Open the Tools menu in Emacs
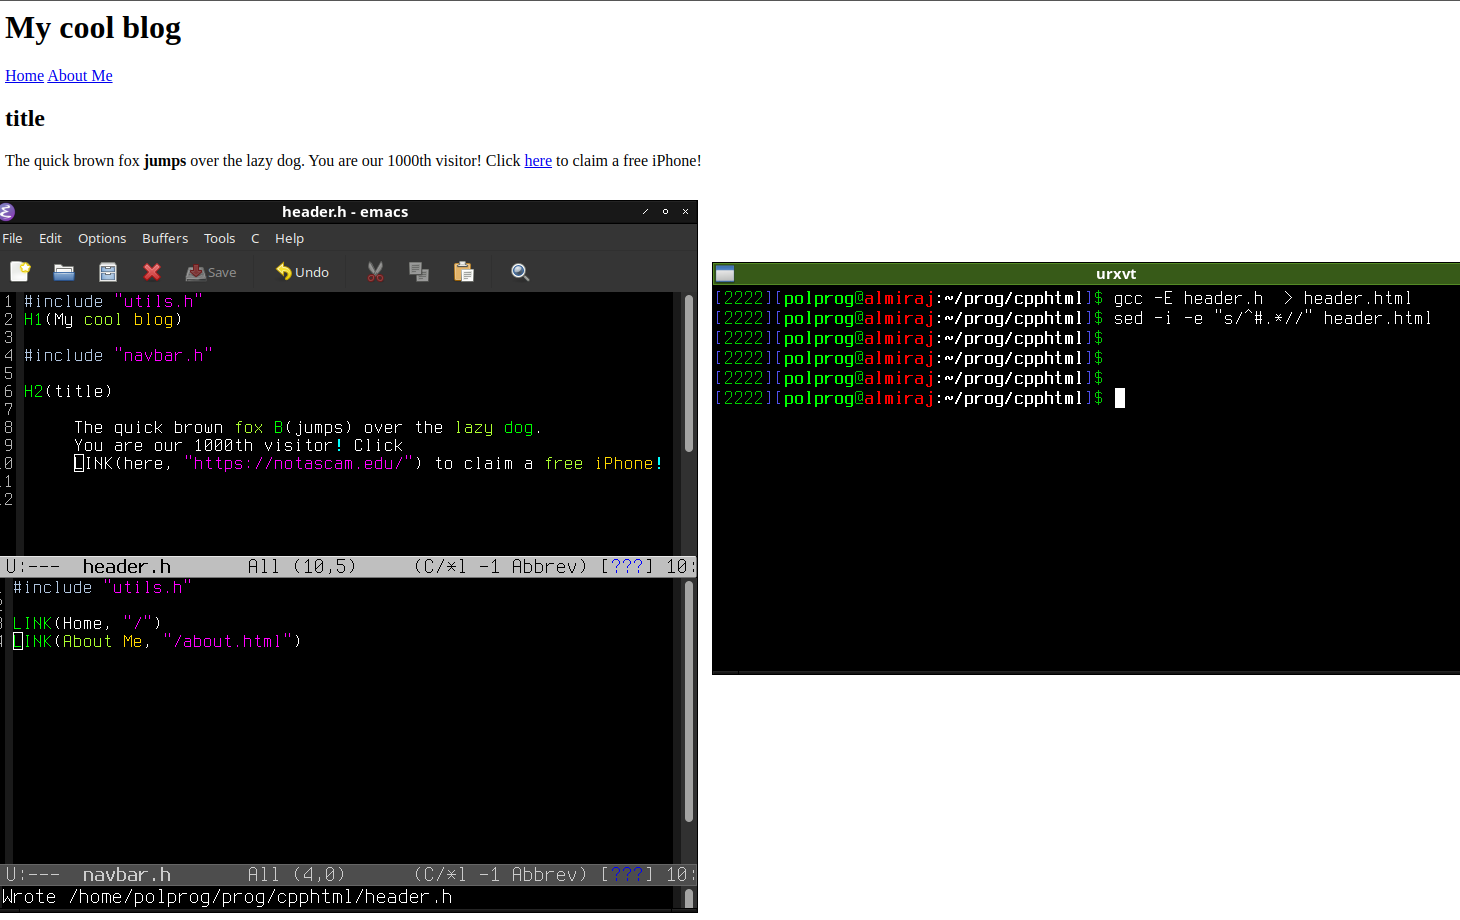Image resolution: width=1460 pixels, height=920 pixels. click(x=219, y=238)
